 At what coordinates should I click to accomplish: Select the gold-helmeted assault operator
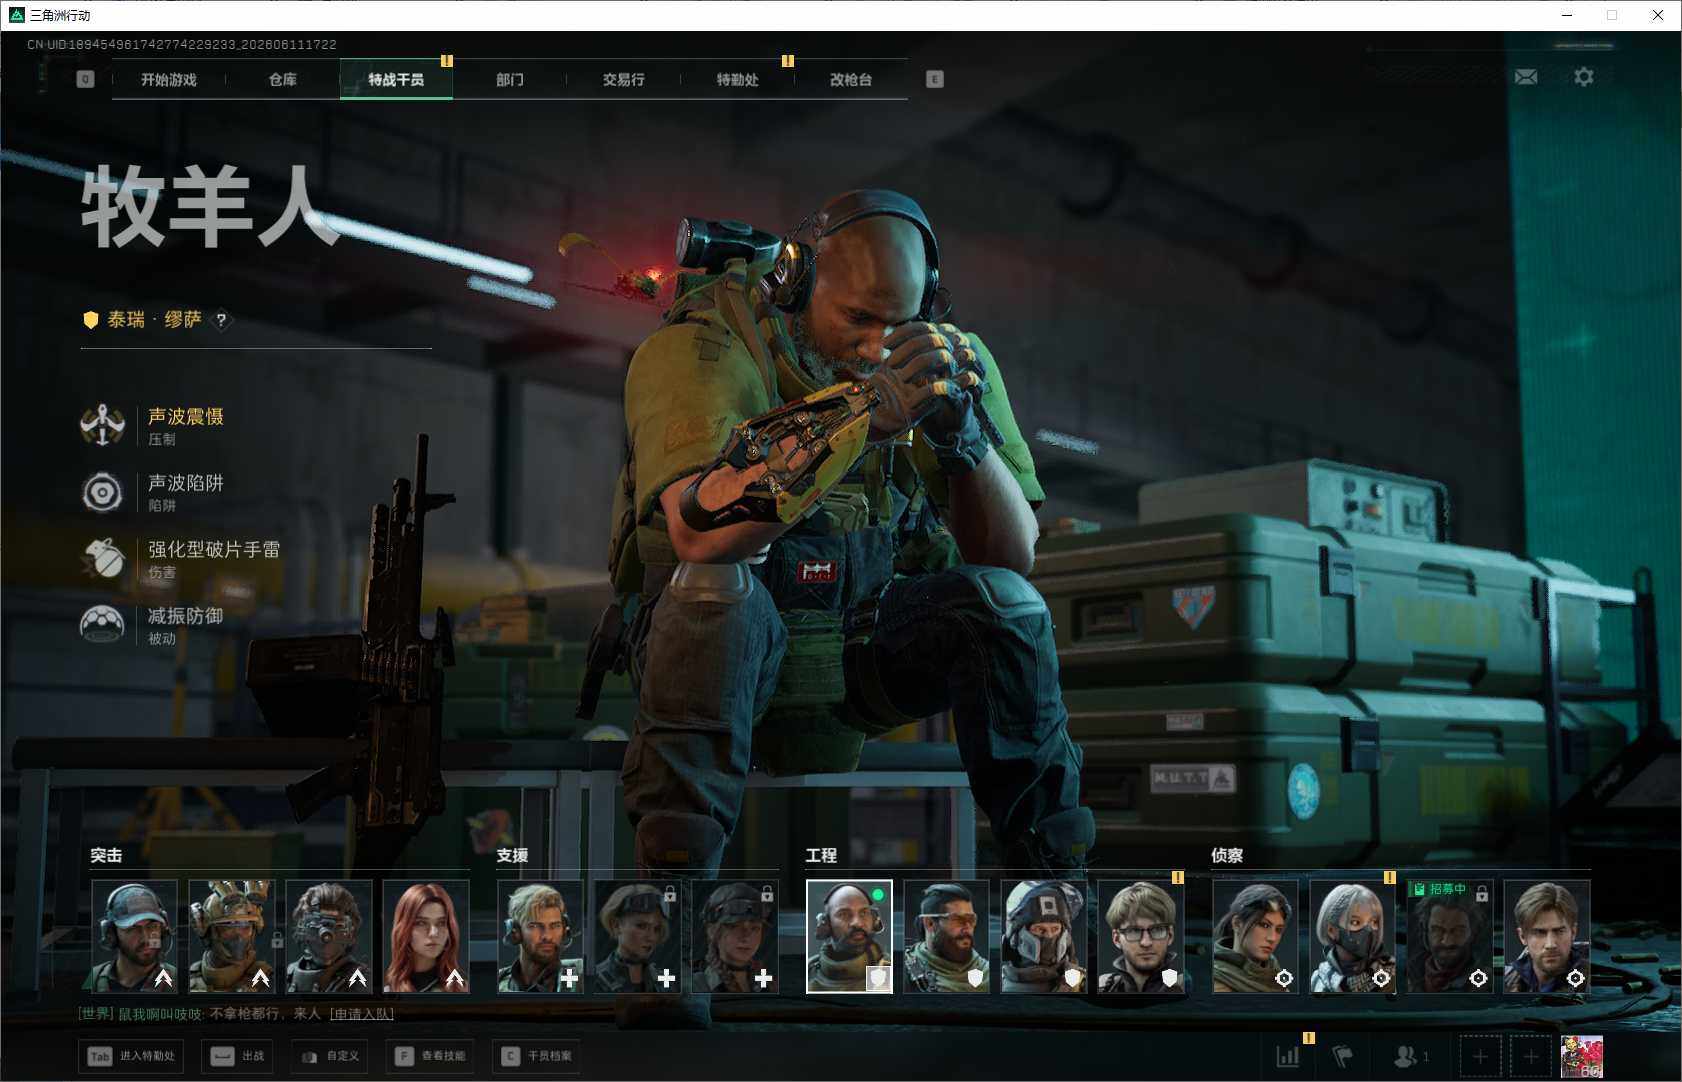coord(232,936)
